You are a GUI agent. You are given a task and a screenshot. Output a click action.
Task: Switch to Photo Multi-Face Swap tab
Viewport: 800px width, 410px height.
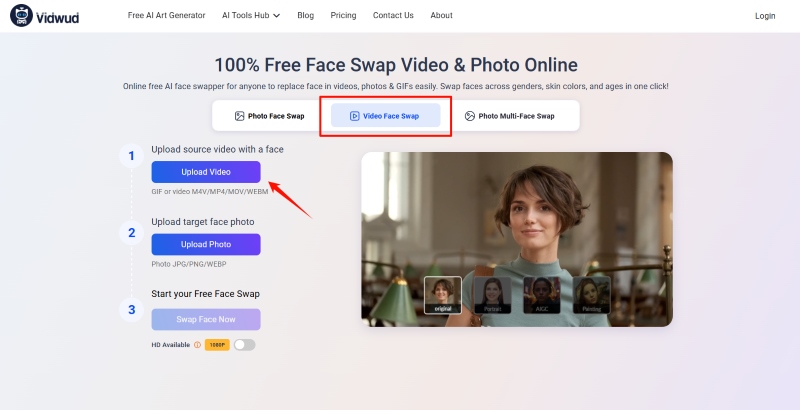(x=509, y=116)
